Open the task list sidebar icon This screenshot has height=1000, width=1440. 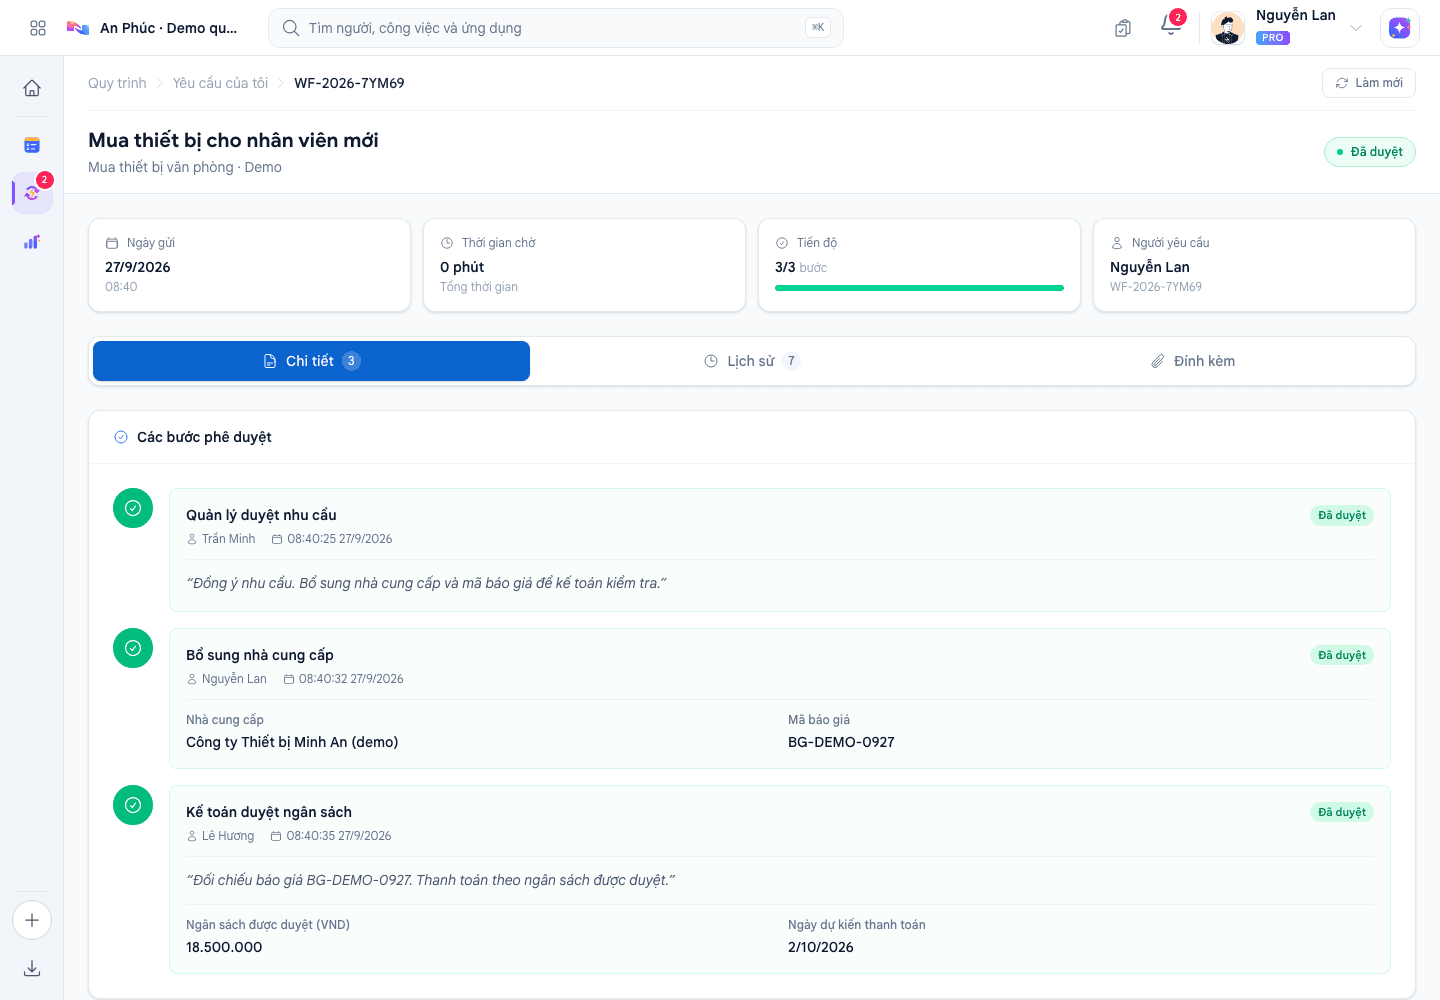tap(32, 145)
